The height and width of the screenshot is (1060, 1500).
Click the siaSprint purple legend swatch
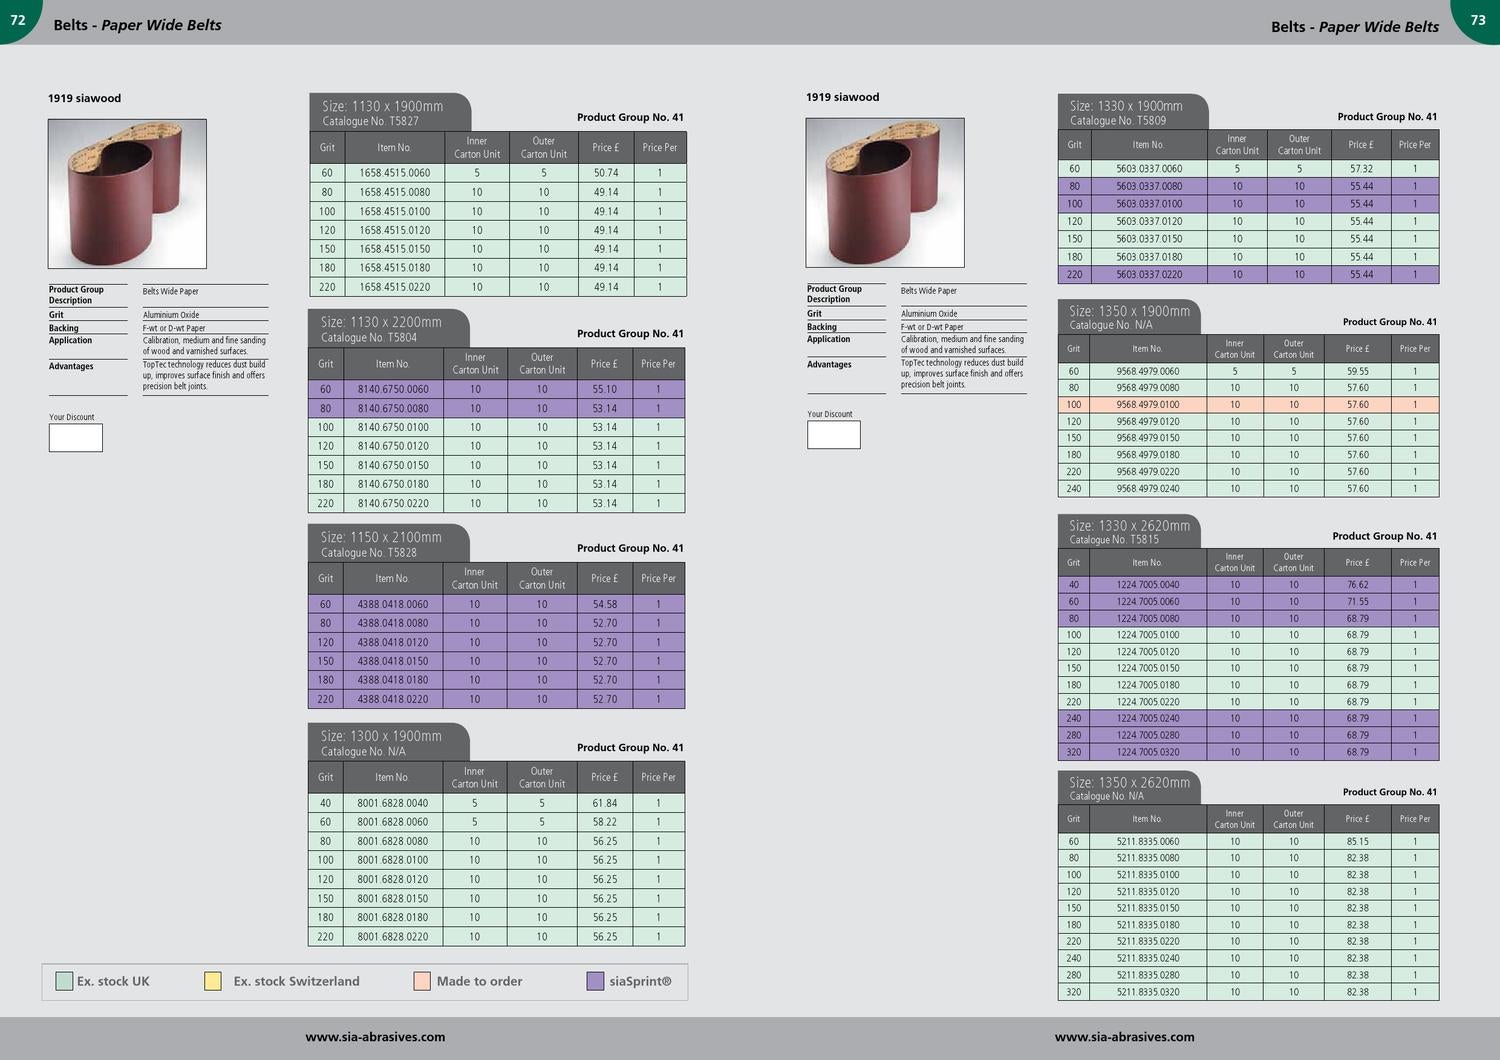point(595,981)
